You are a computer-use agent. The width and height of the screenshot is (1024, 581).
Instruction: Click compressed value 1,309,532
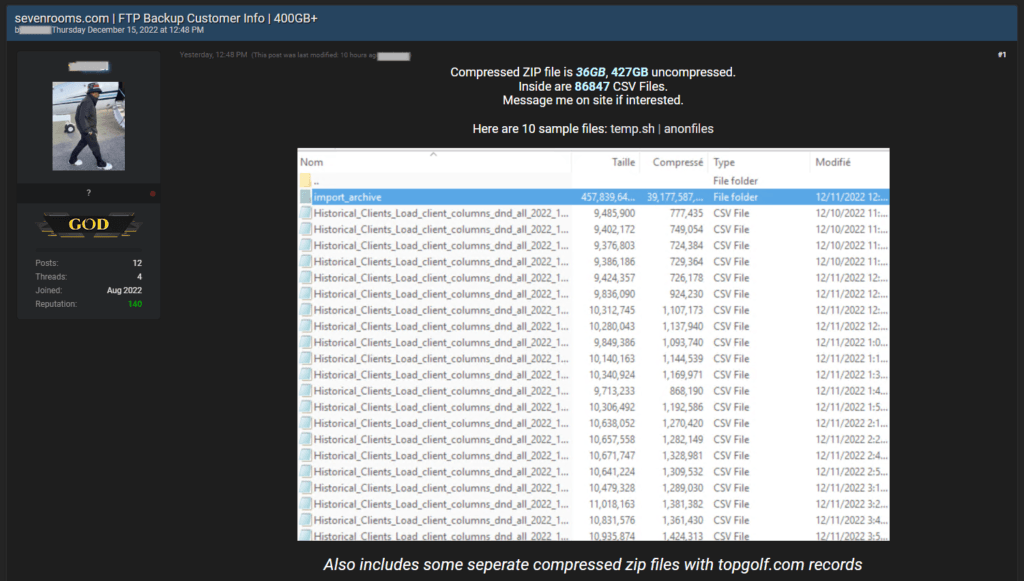[682, 472]
